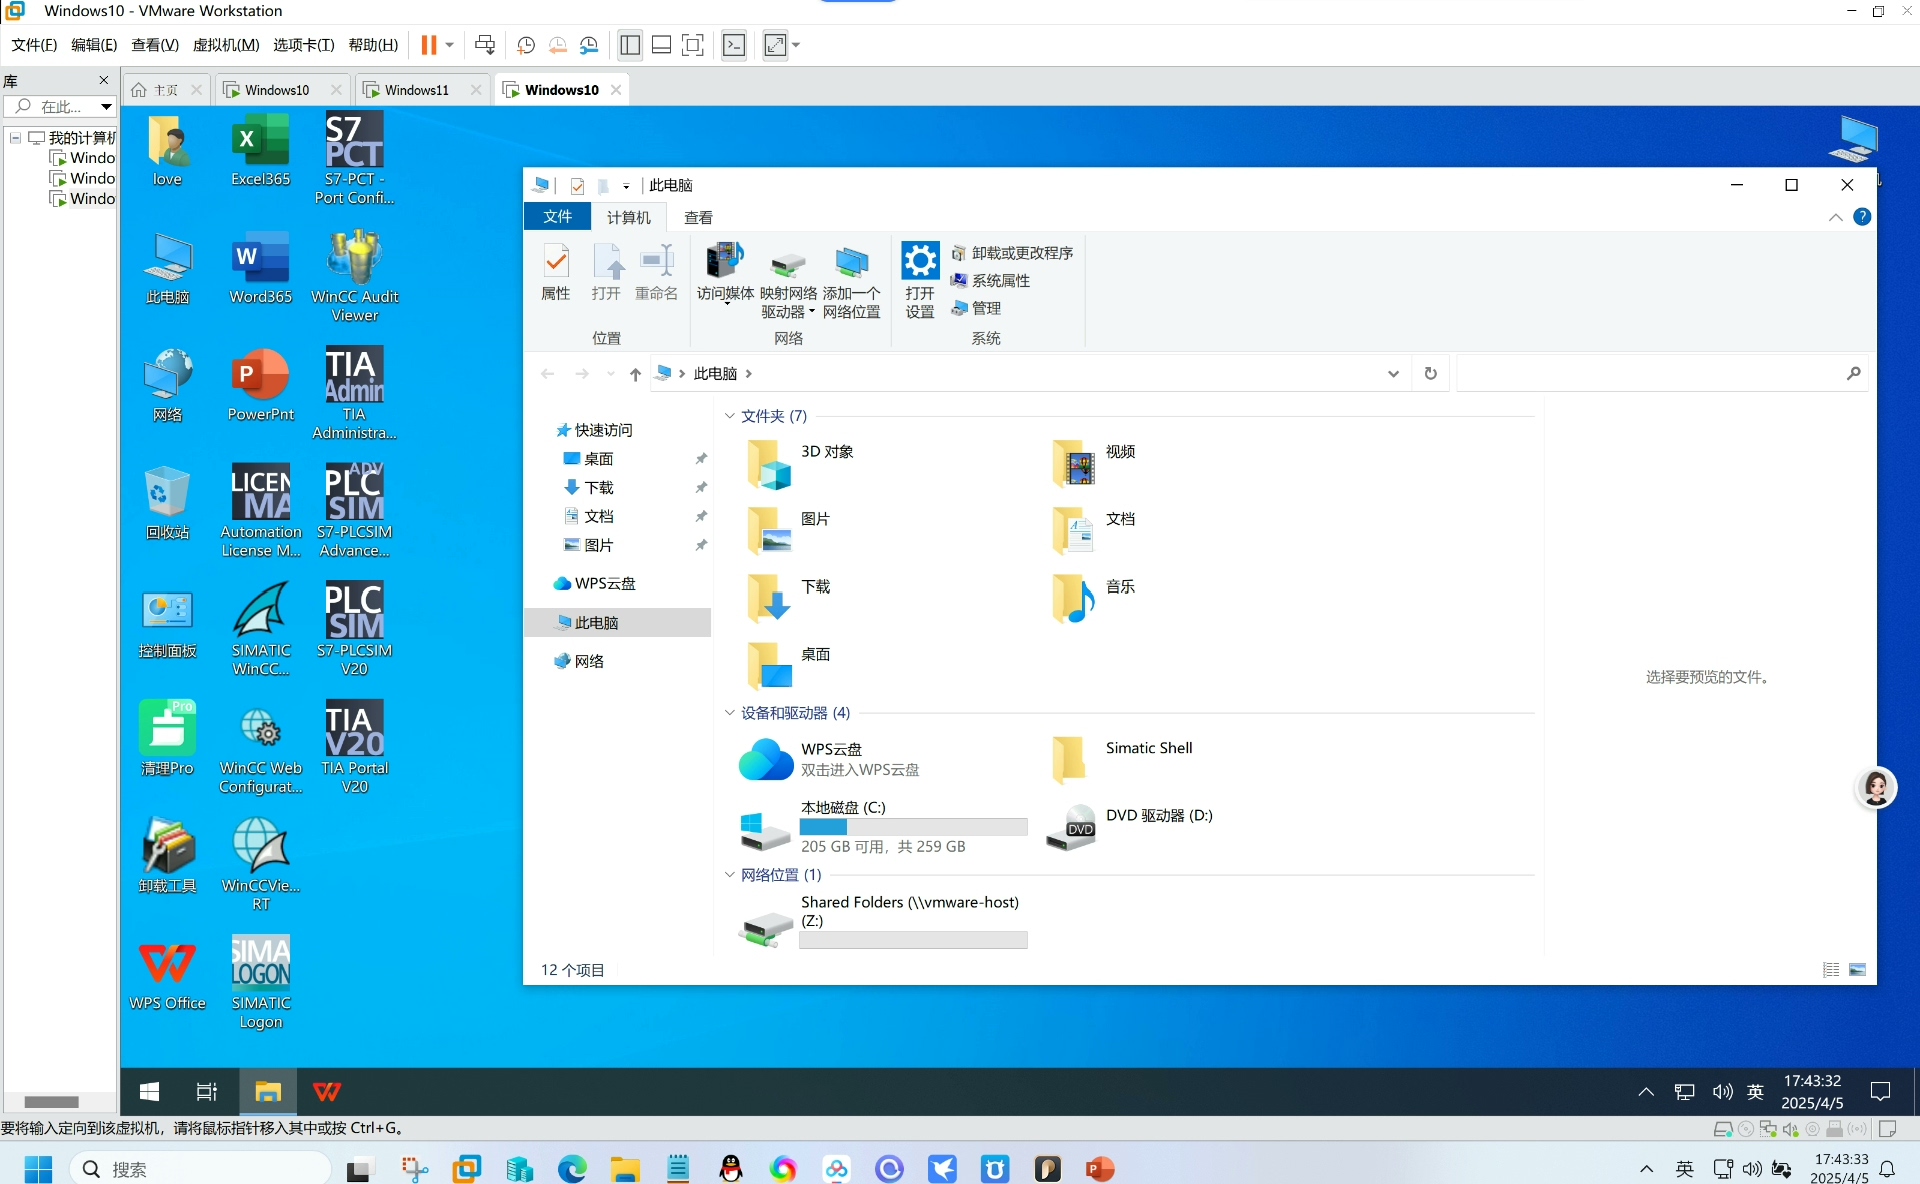Click the 映射网络驱动器 ribbon icon

[788, 281]
